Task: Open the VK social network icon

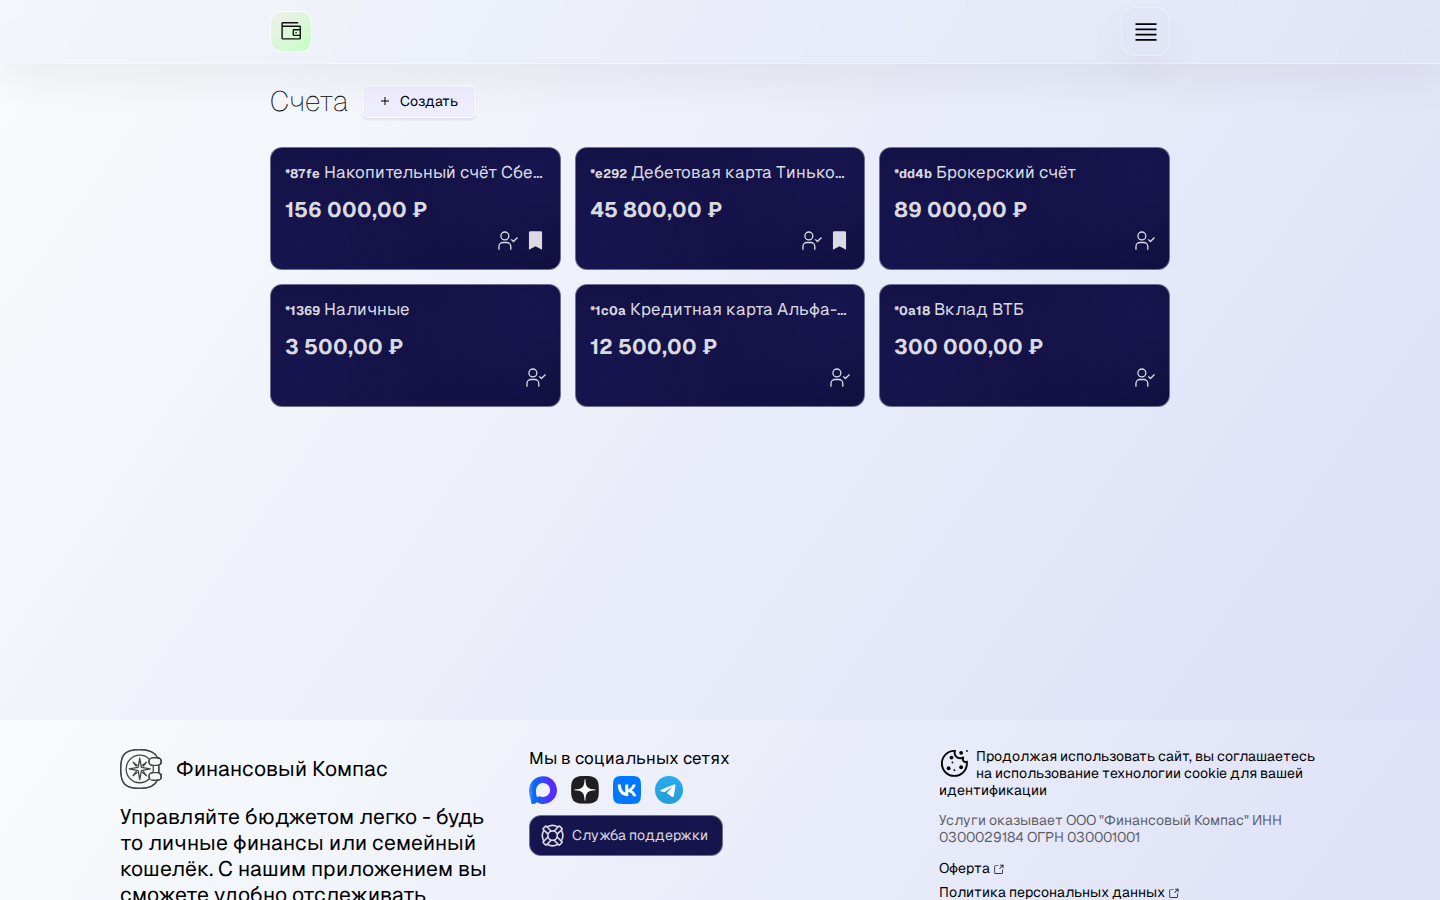Action: [627, 790]
